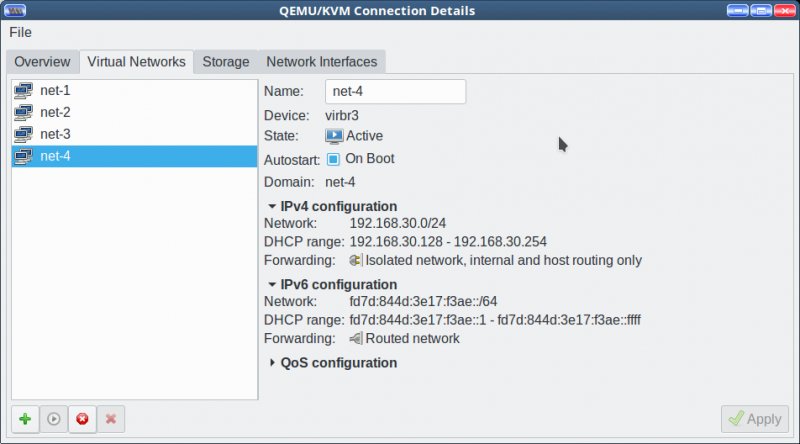Click the network icon beside net-3

(x=23, y=134)
